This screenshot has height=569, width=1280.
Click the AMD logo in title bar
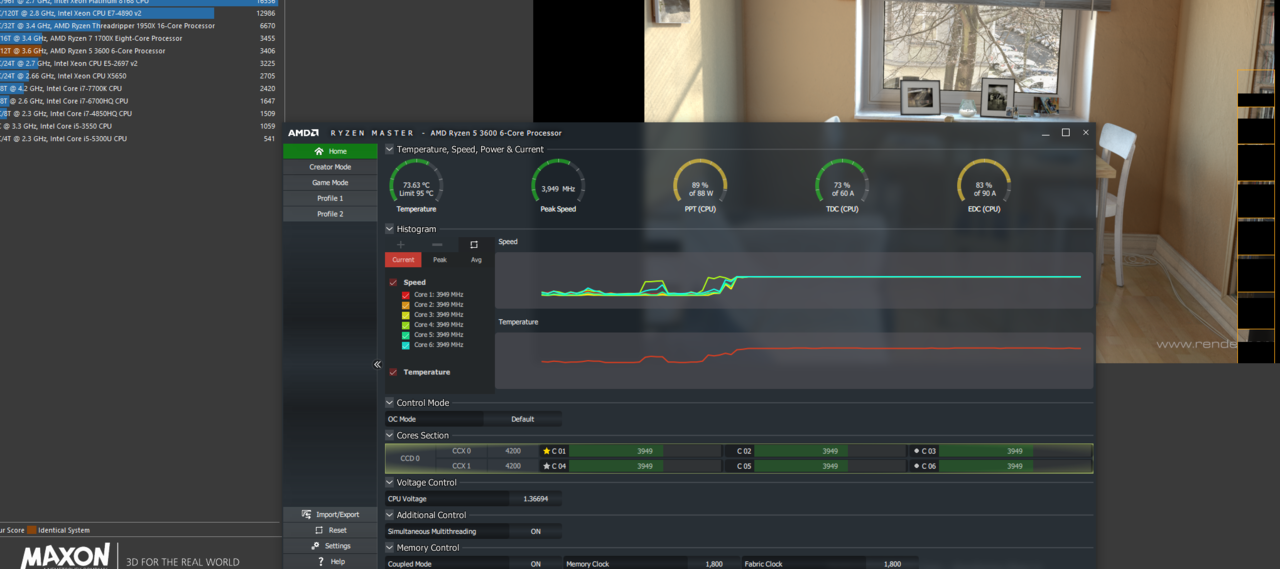pyautogui.click(x=304, y=133)
